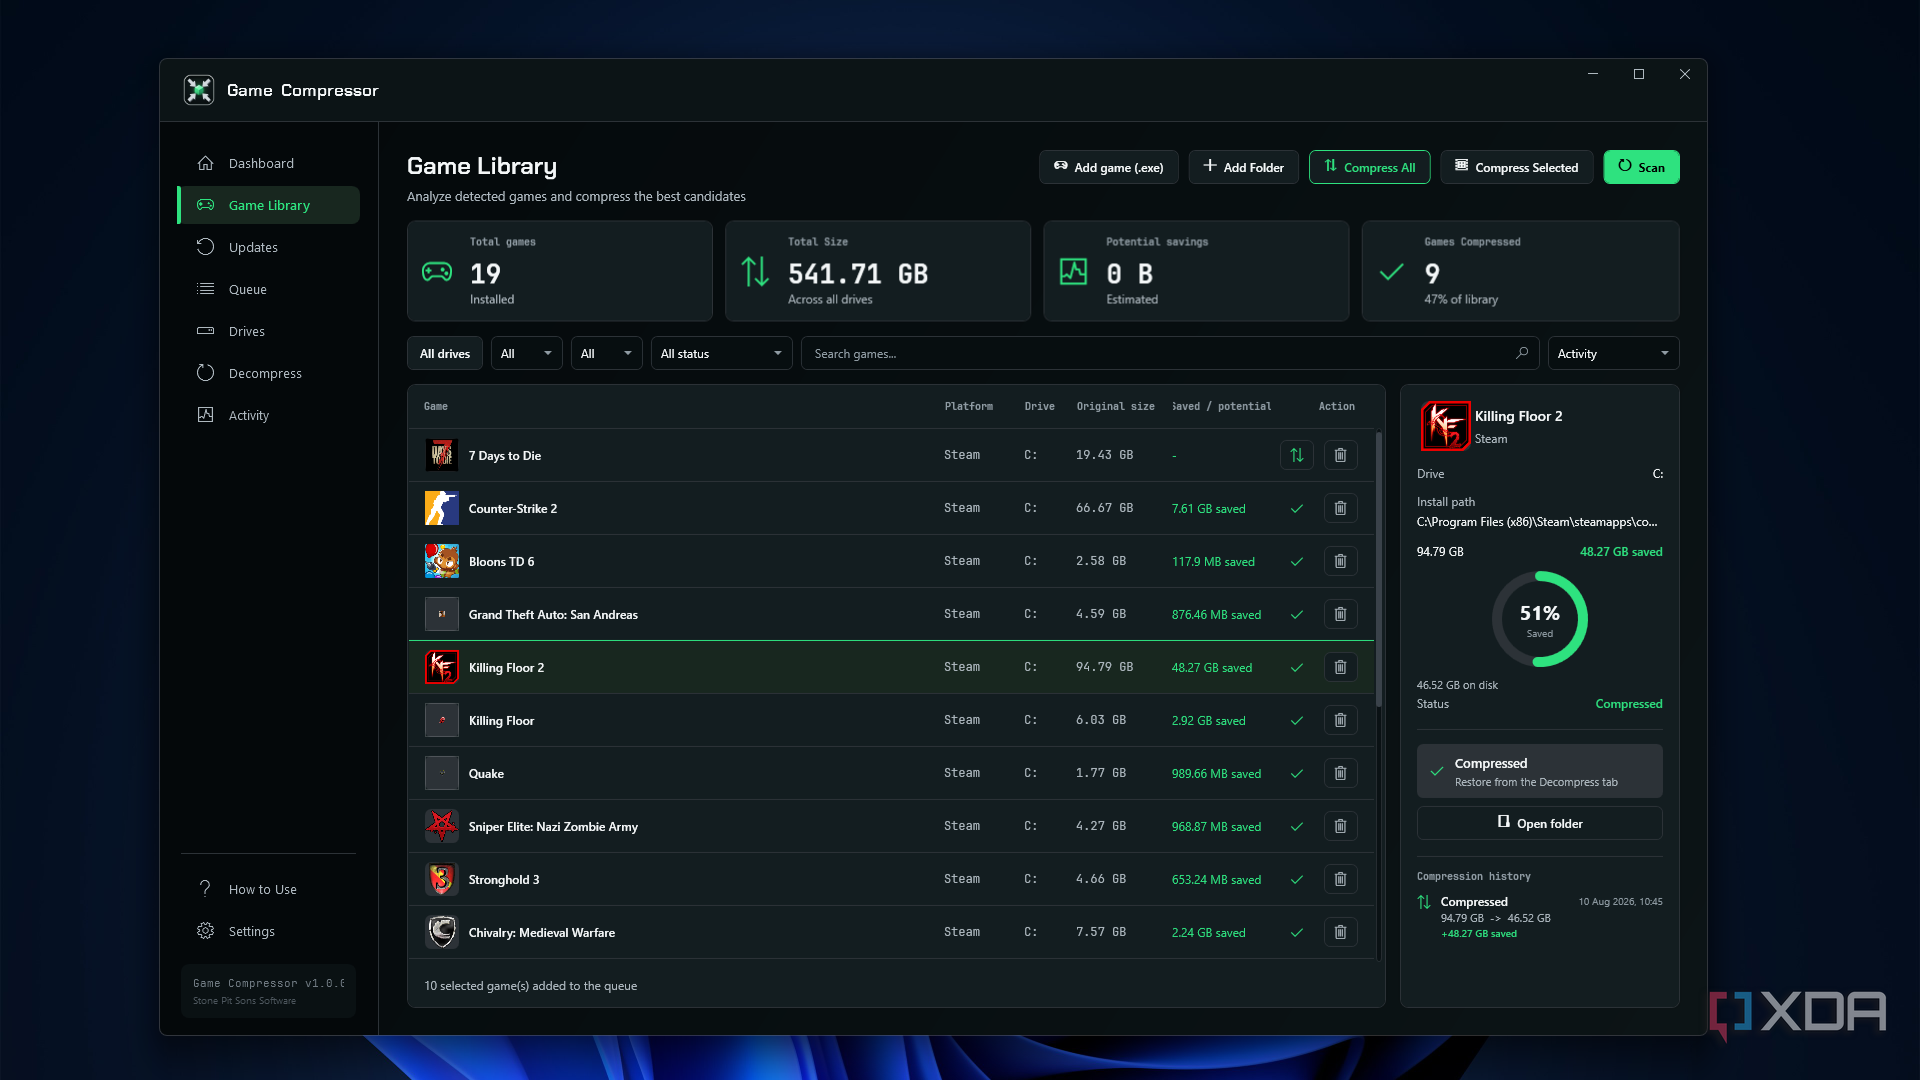Start a Scan with the green button

pyautogui.click(x=1641, y=167)
